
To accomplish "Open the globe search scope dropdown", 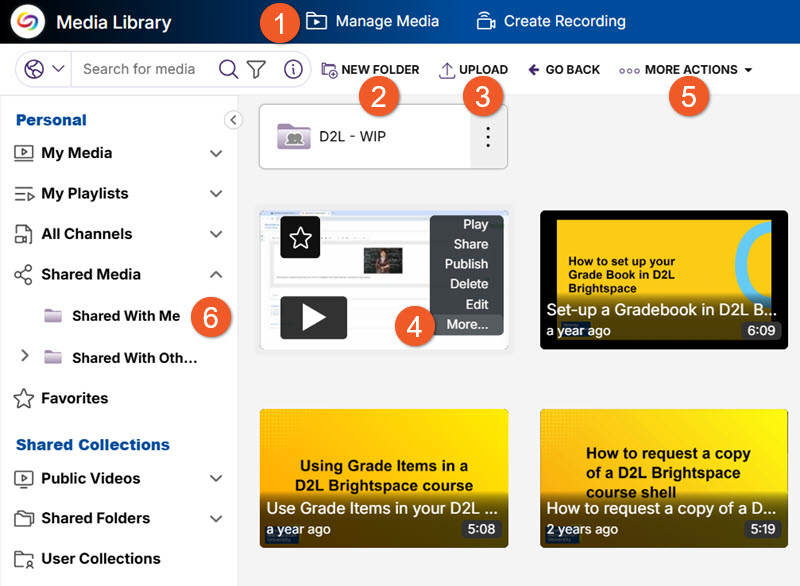I will tap(45, 69).
